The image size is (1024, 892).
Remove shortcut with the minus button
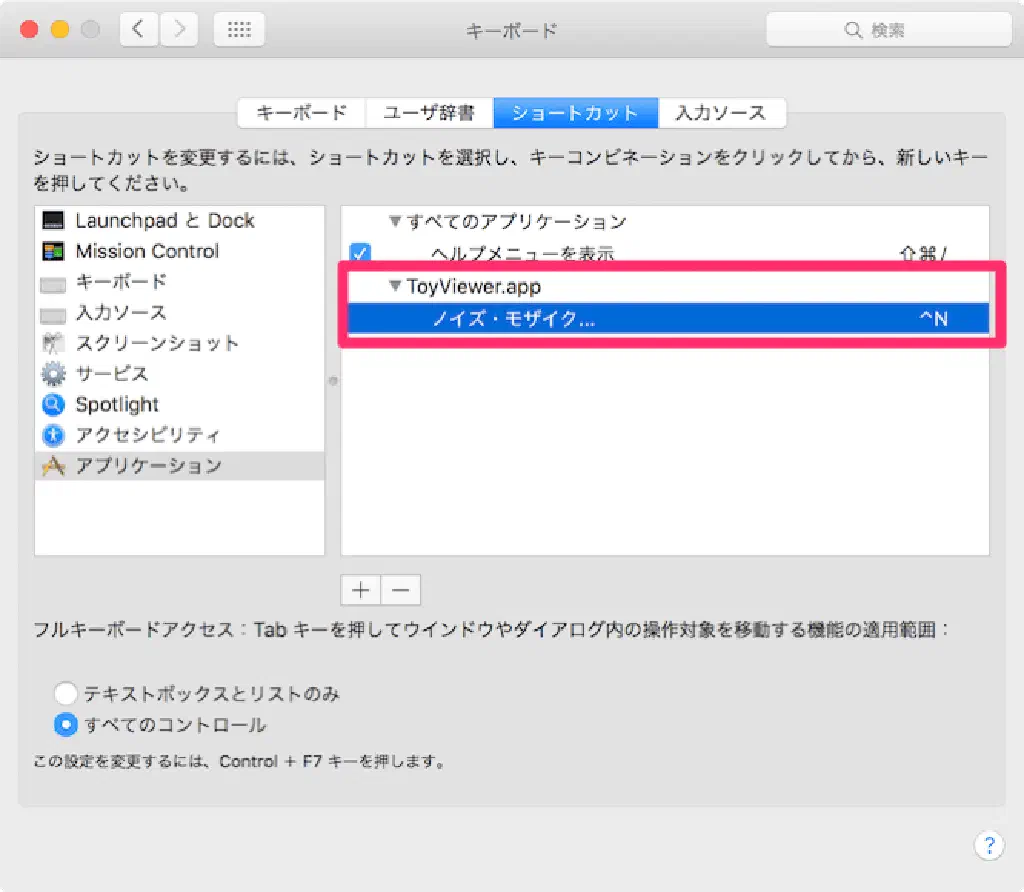[x=401, y=590]
